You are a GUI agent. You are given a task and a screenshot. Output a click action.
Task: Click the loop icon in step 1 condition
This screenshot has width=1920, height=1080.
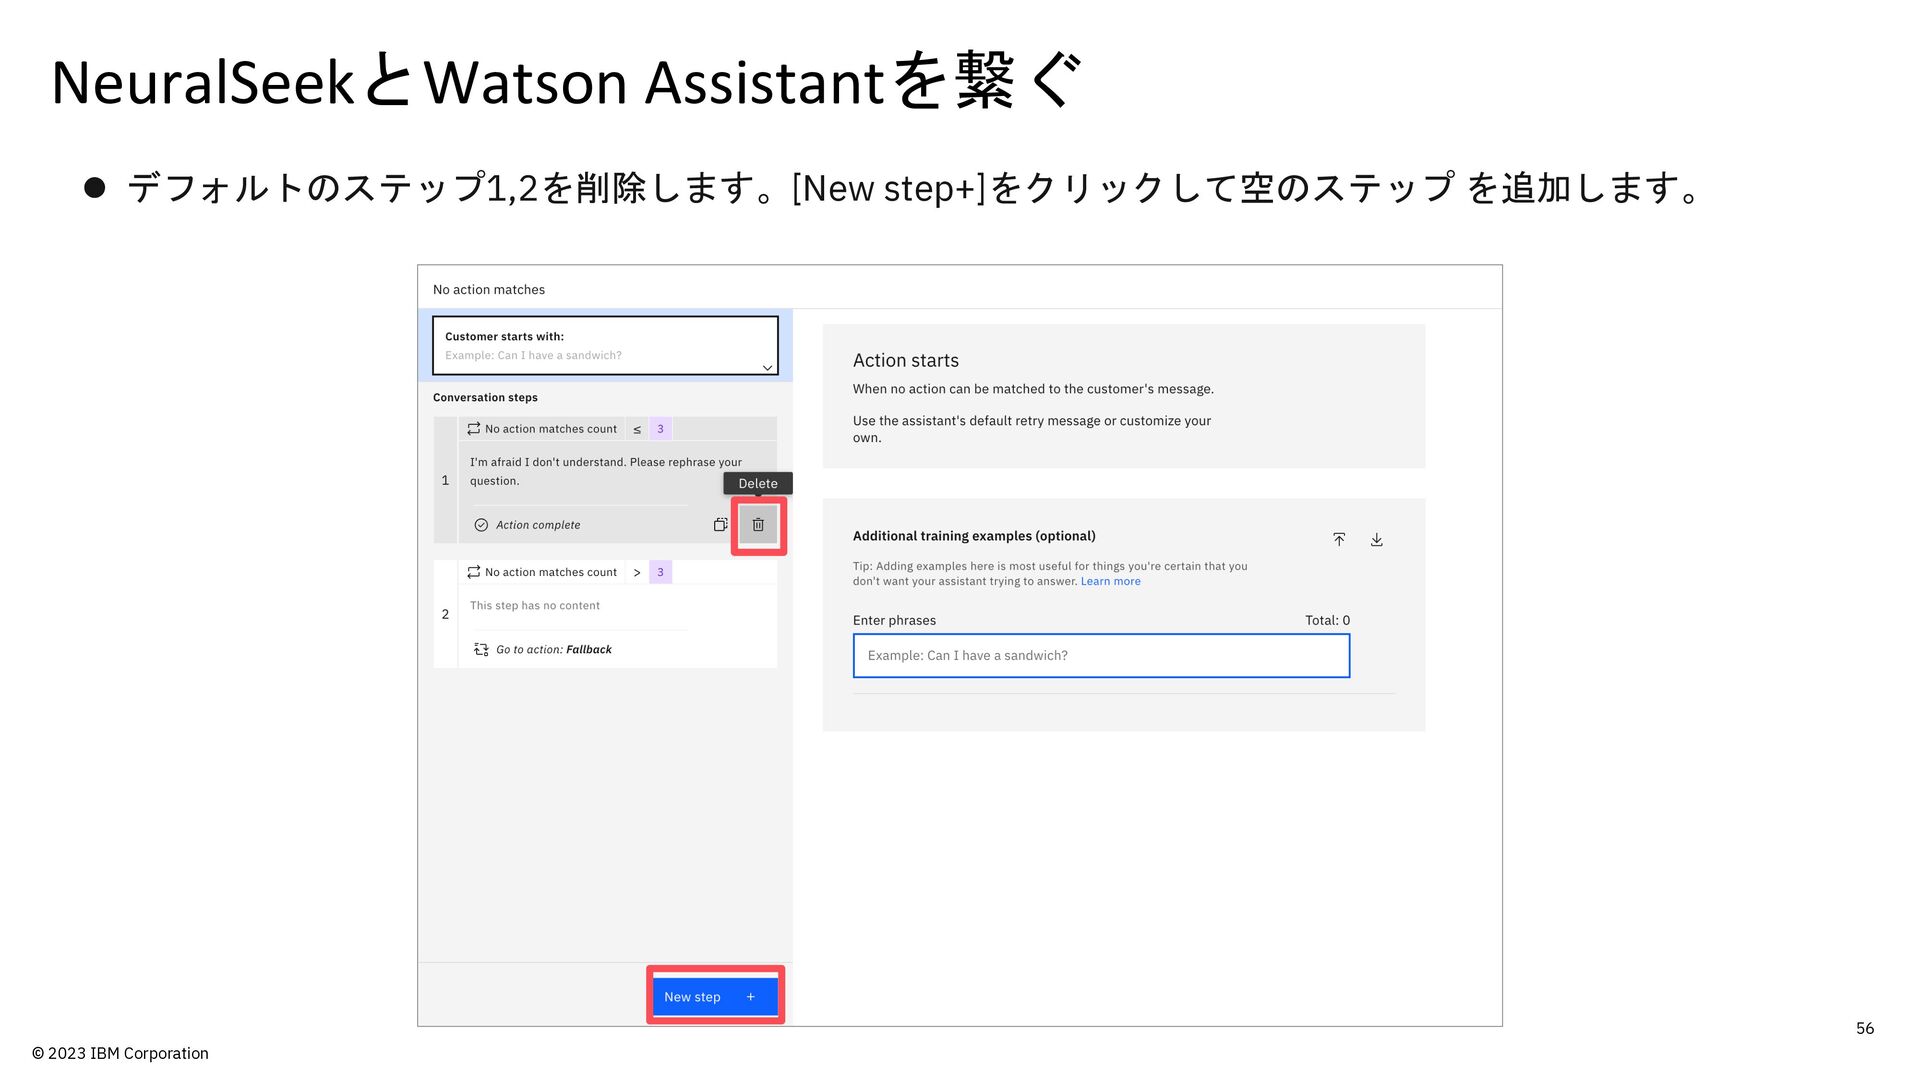474,429
